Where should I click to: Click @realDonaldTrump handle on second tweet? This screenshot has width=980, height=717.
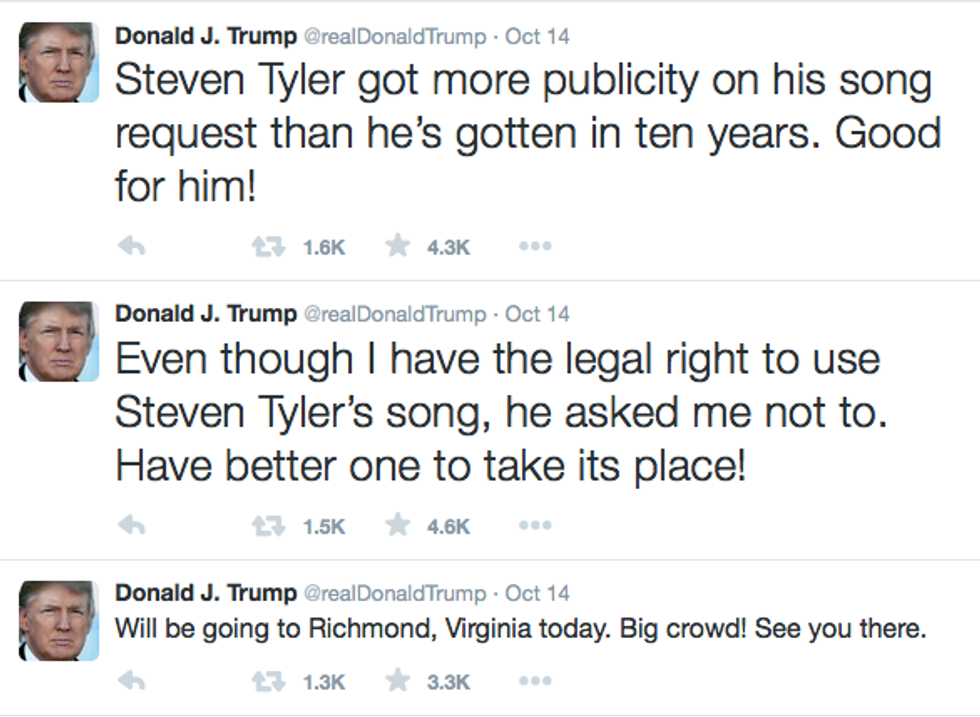click(x=394, y=314)
